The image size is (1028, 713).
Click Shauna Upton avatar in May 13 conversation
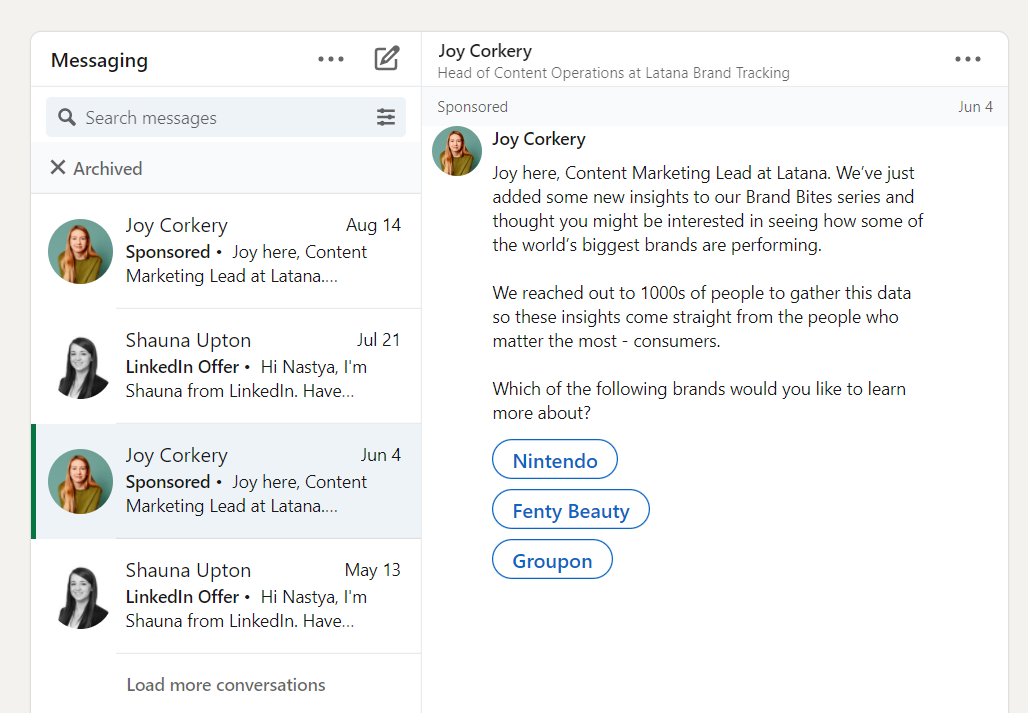[81, 596]
